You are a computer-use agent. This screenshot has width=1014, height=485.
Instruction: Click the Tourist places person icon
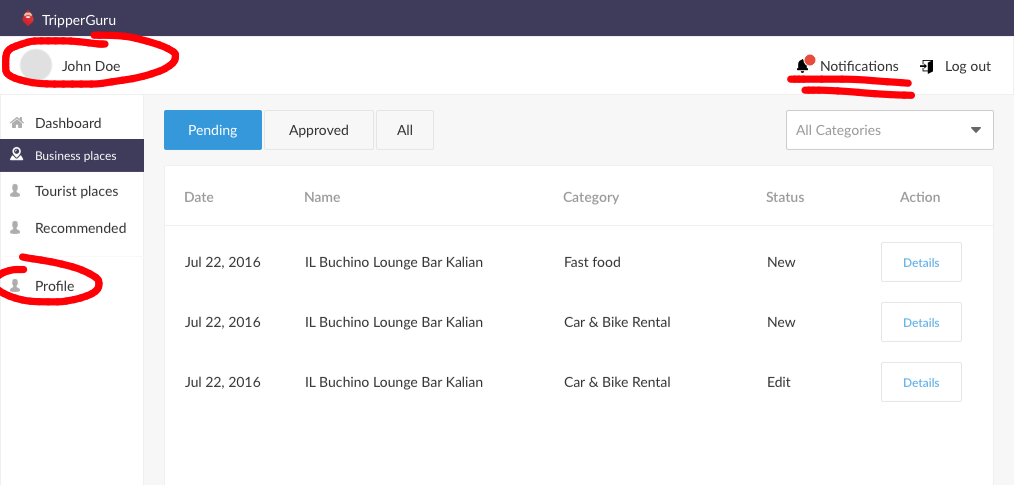[x=16, y=191]
